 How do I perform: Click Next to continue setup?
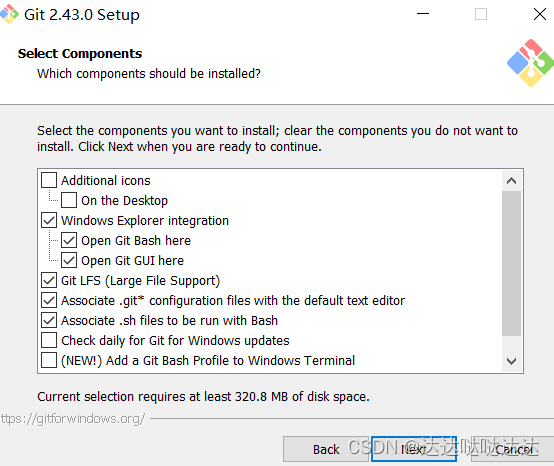tap(414, 449)
